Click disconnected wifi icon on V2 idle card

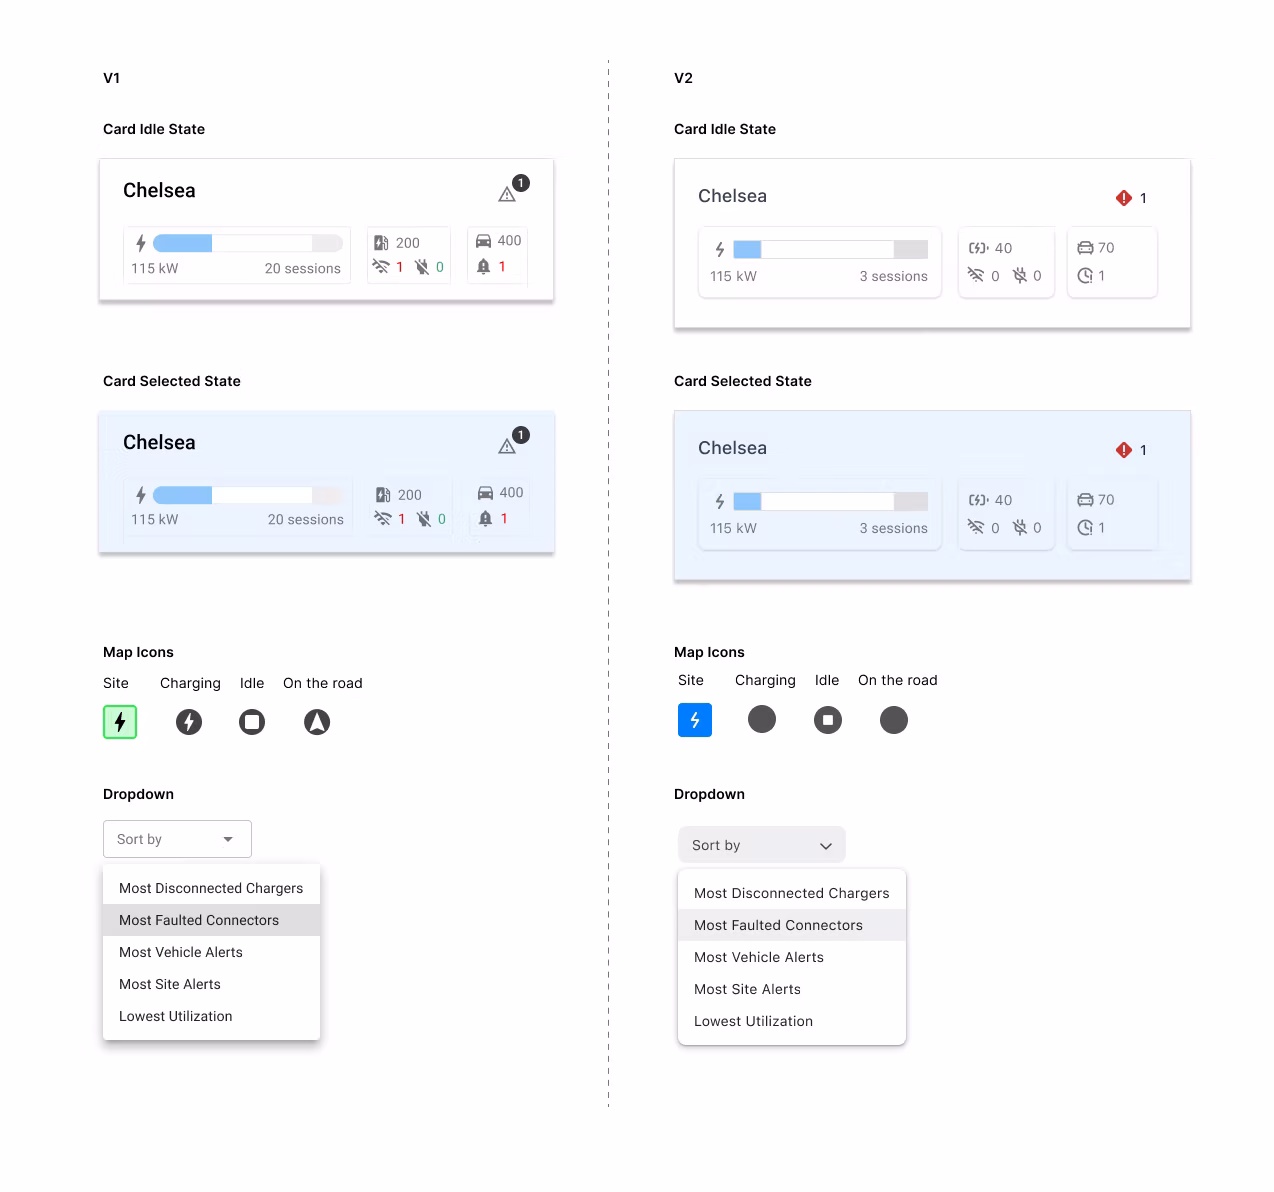coord(976,275)
